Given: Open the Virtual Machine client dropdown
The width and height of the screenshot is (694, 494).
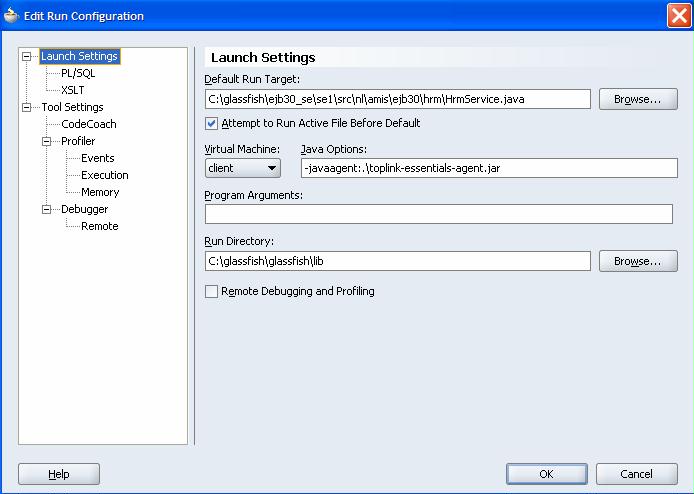Looking at the screenshot, I should click(x=243, y=168).
